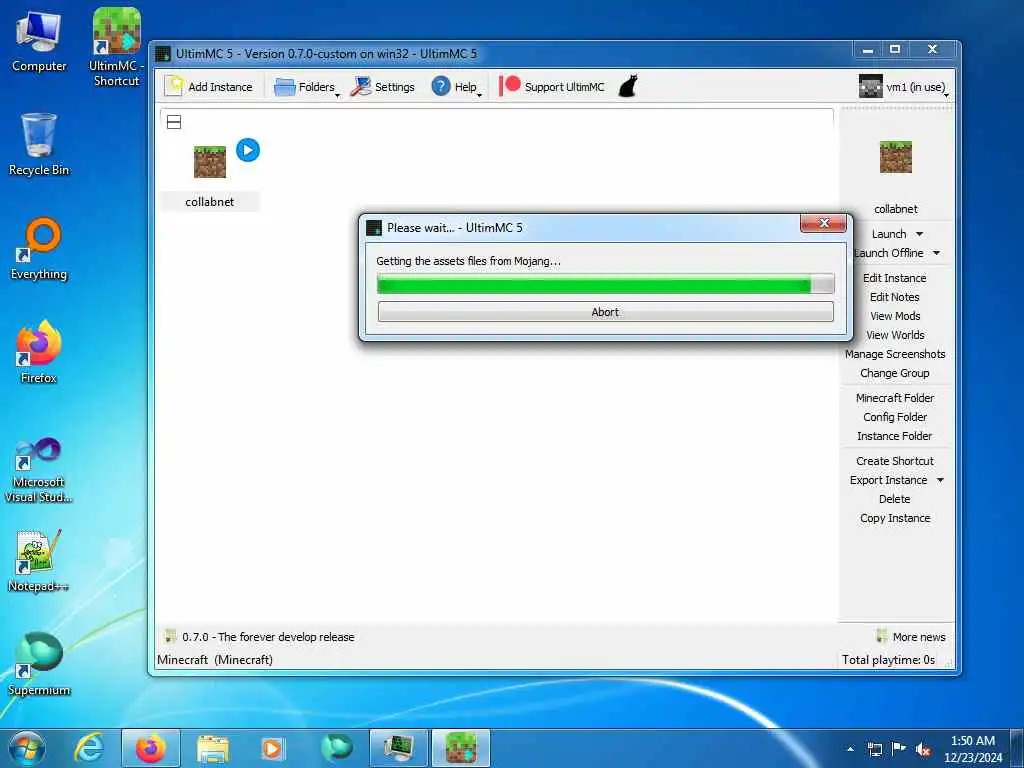
Task: Click the Supermium taskbar icon
Action: 337,748
